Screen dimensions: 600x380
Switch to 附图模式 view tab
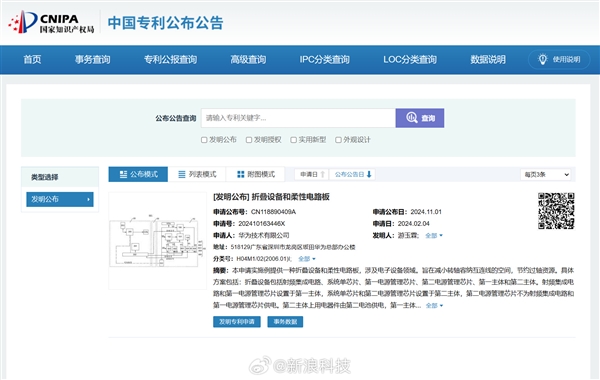click(255, 175)
